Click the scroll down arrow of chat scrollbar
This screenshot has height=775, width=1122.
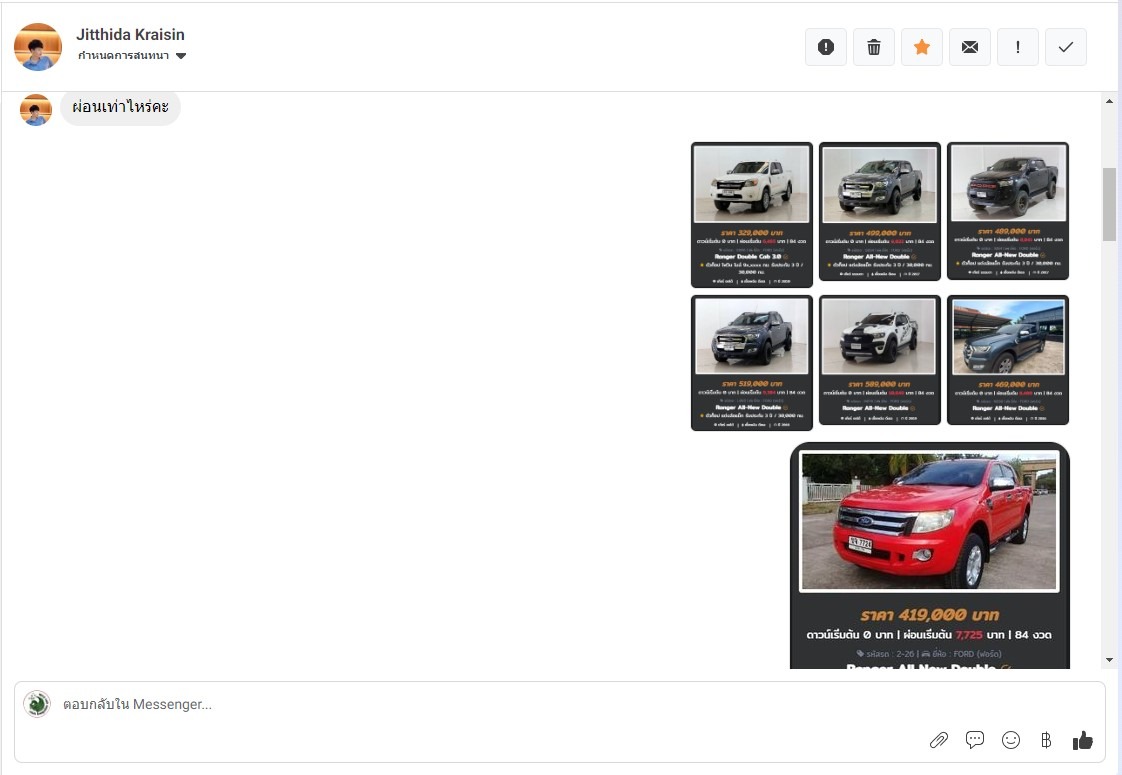1109,660
